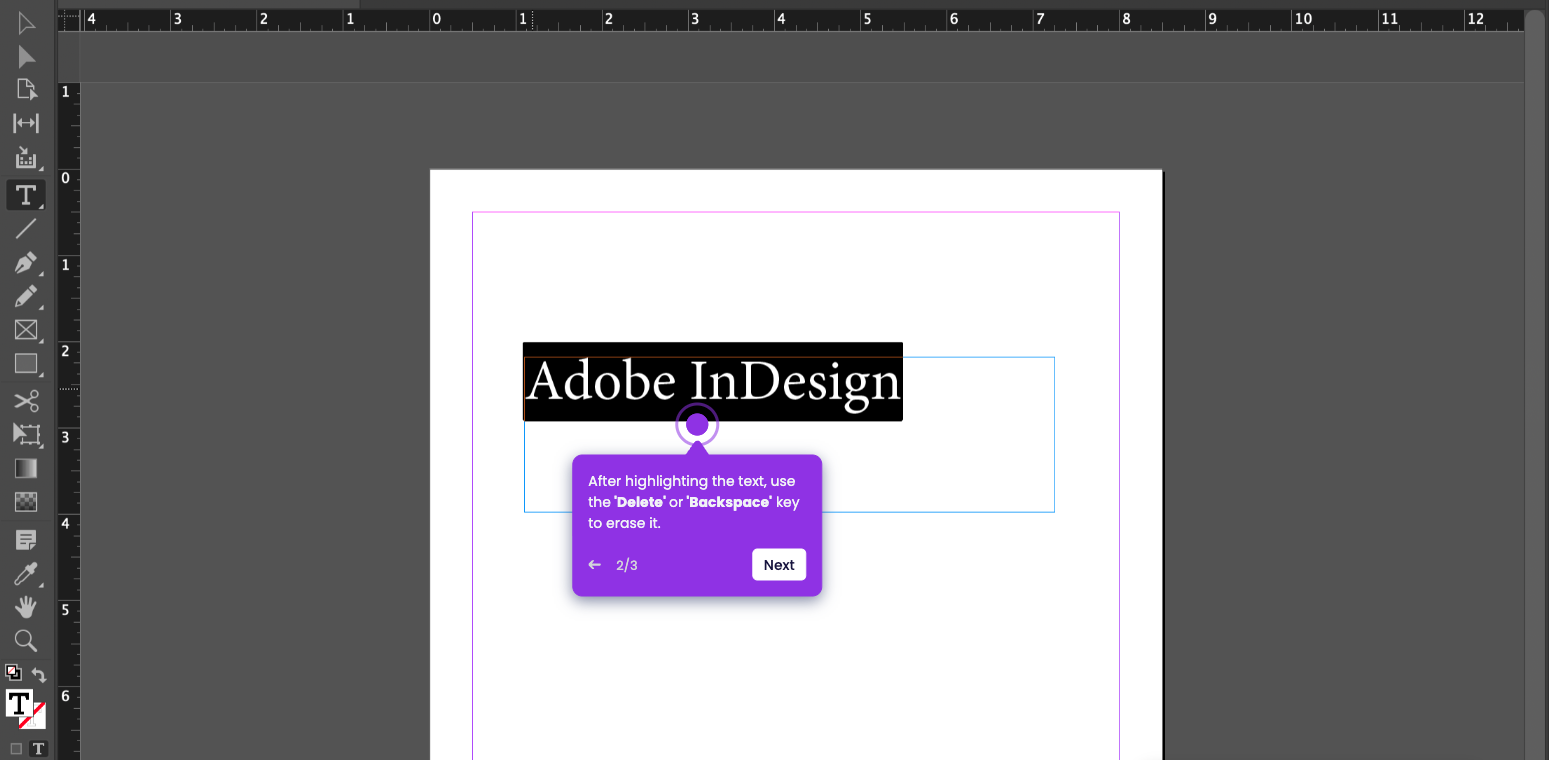Select the Gradient Swatch tool
Screen dimensions: 1549x760
coord(26,468)
